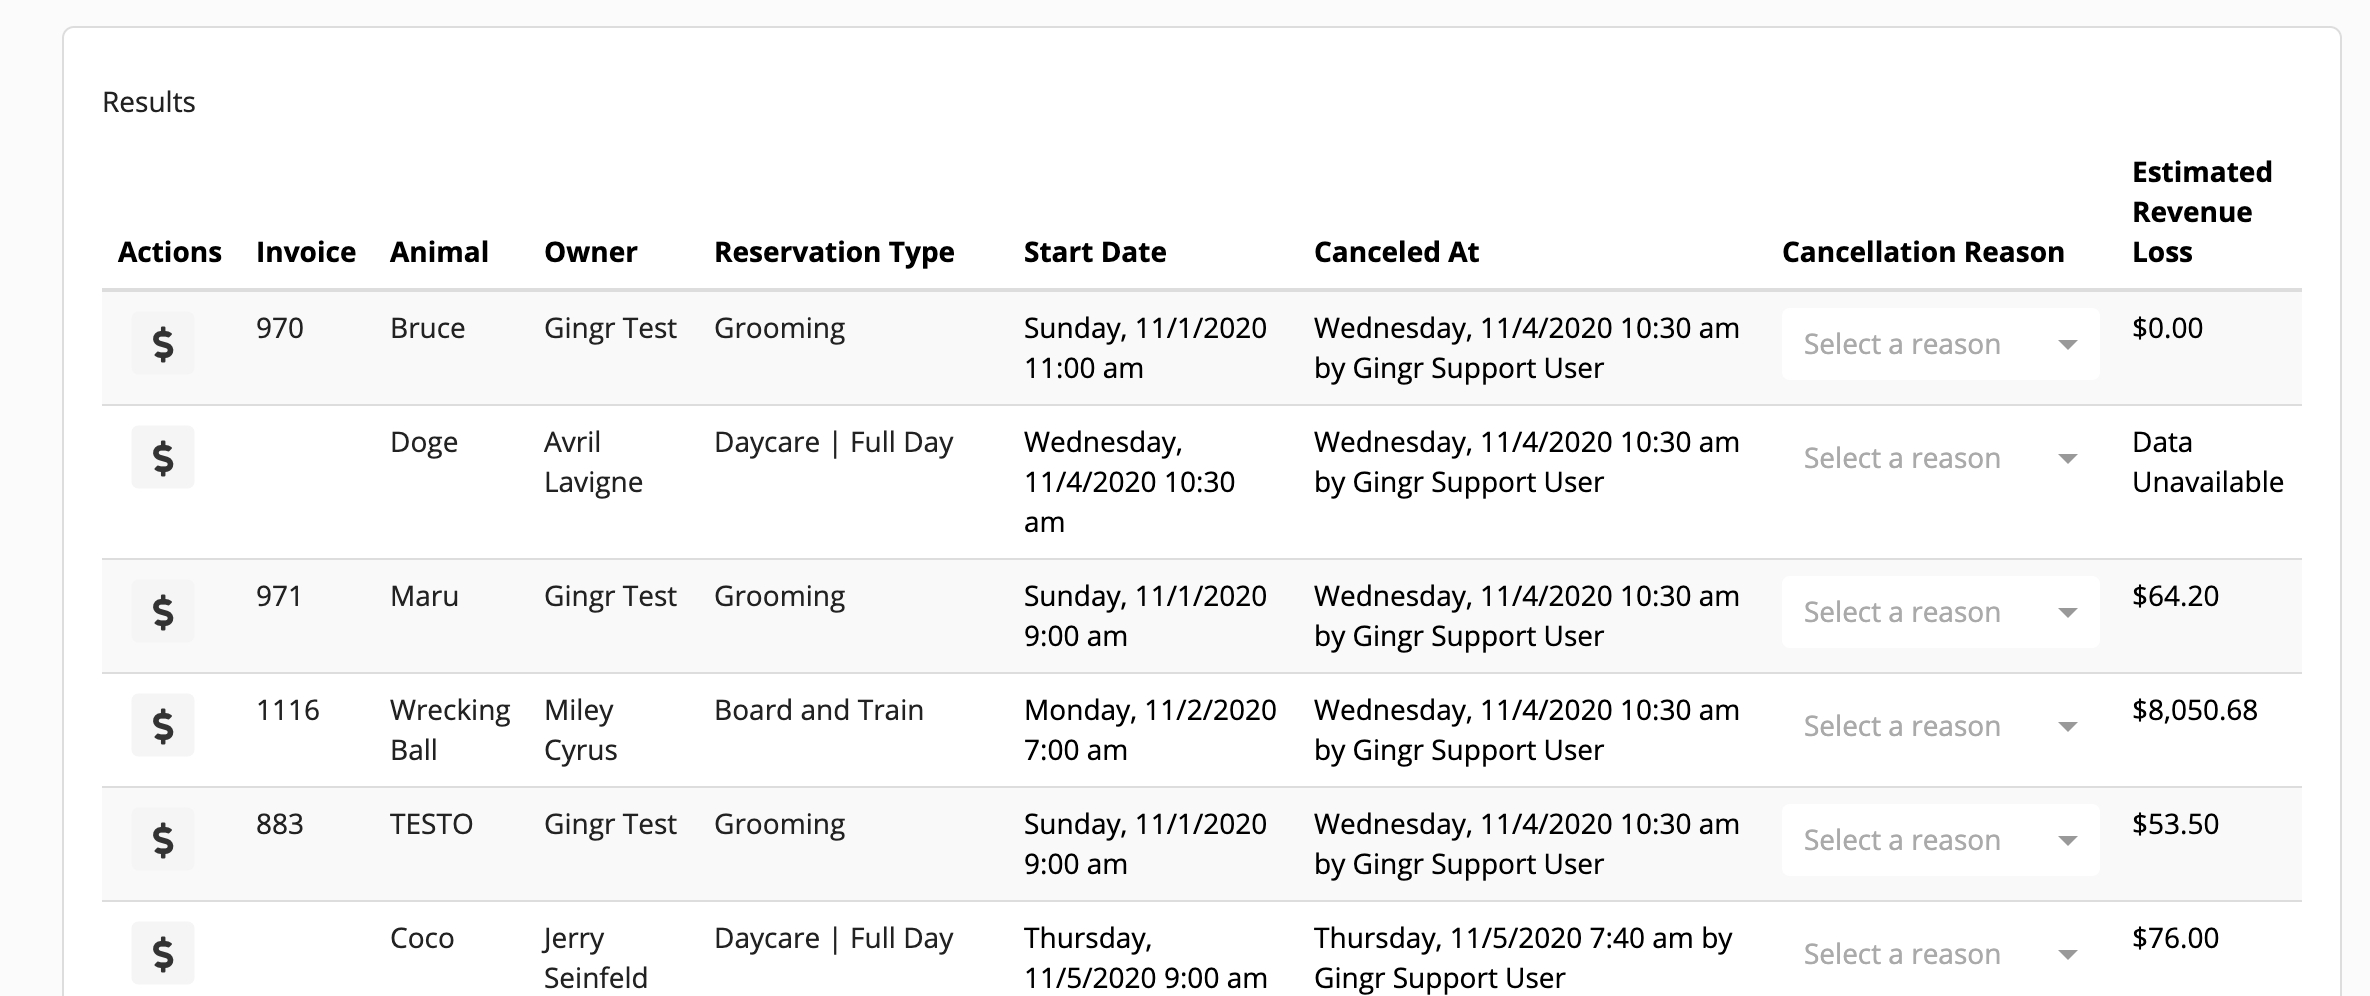Sort by the Invoice column header
The height and width of the screenshot is (996, 2370).
tap(305, 252)
